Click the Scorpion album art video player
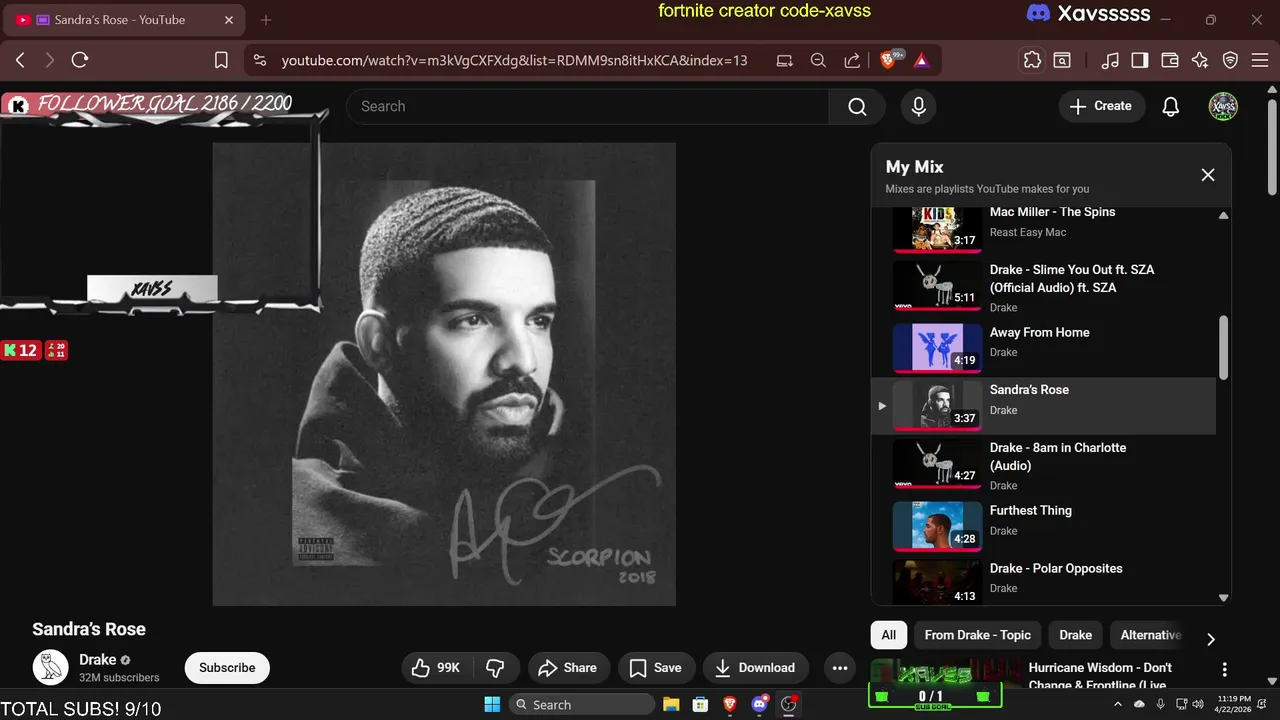 [444, 374]
